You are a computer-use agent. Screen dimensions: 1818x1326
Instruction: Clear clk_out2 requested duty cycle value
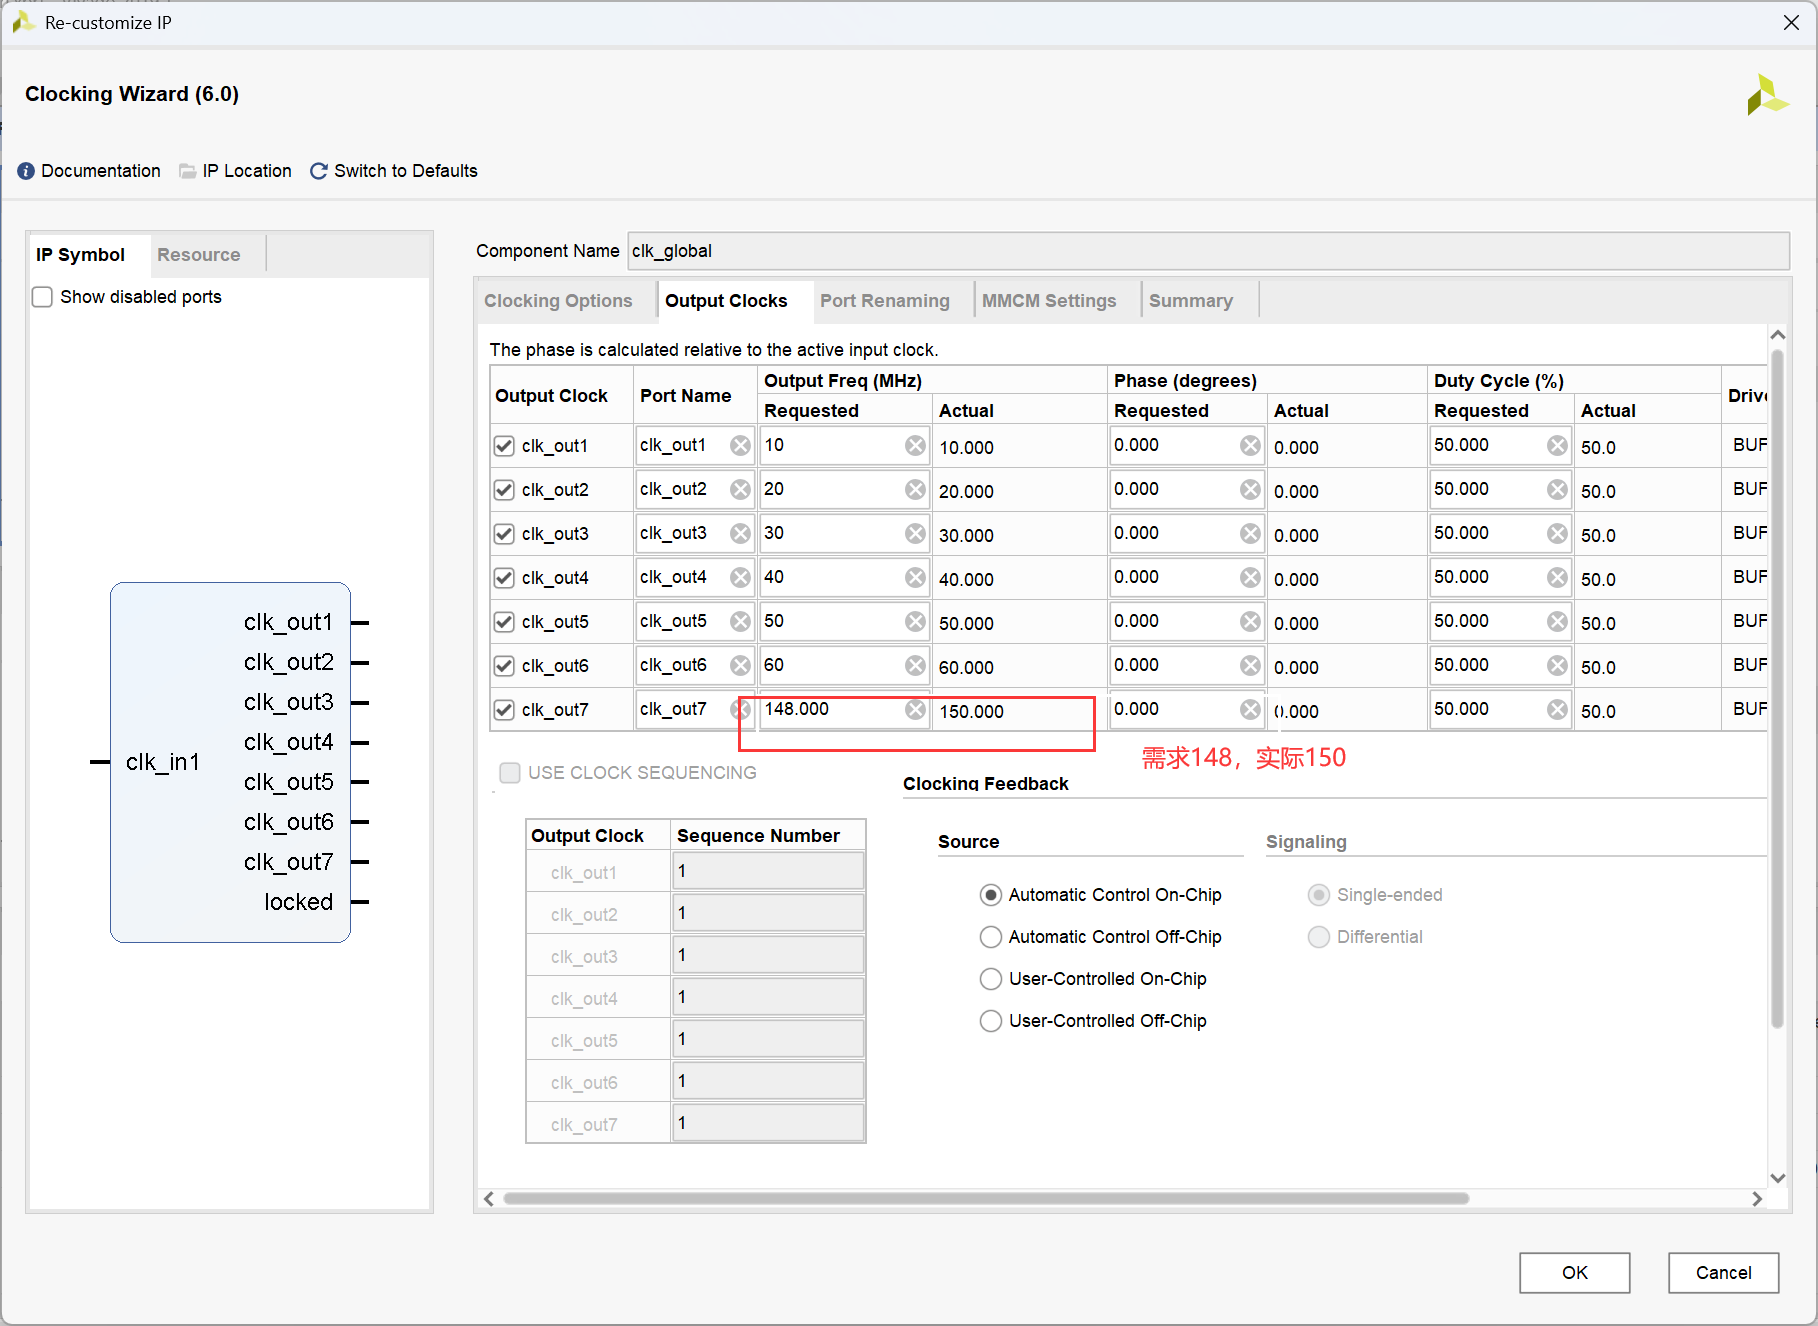point(1557,490)
